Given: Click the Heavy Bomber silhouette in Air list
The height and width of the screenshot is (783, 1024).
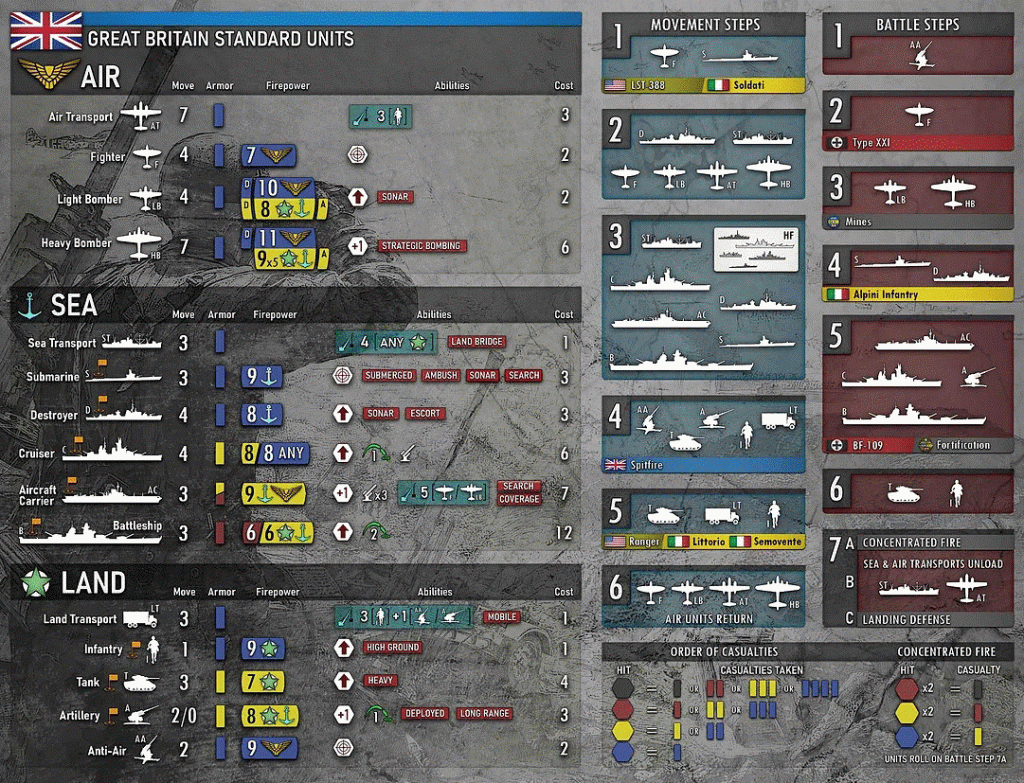Looking at the screenshot, I should 139,242.
